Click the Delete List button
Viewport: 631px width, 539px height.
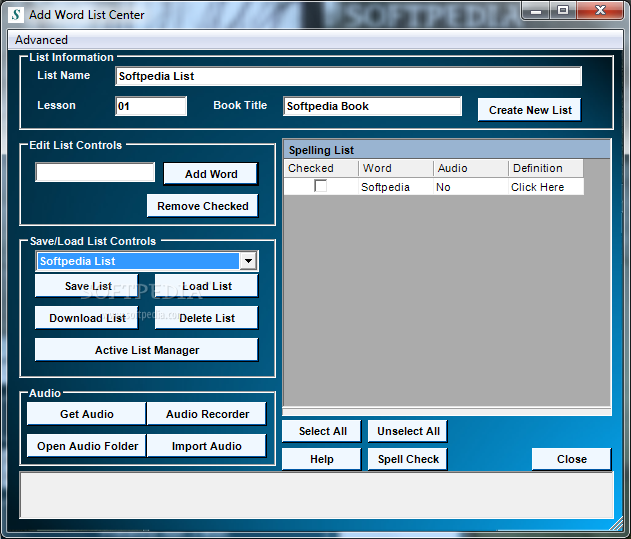[206, 318]
